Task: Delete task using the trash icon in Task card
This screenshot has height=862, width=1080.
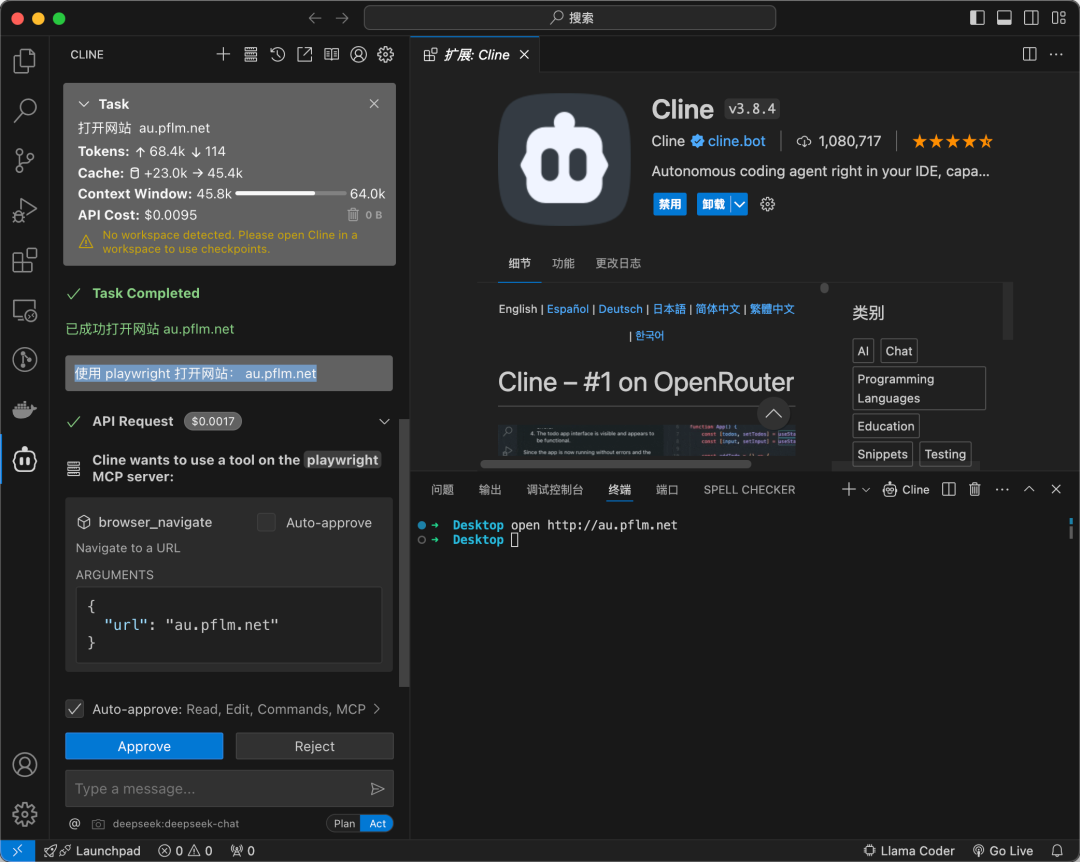Action: click(x=353, y=215)
